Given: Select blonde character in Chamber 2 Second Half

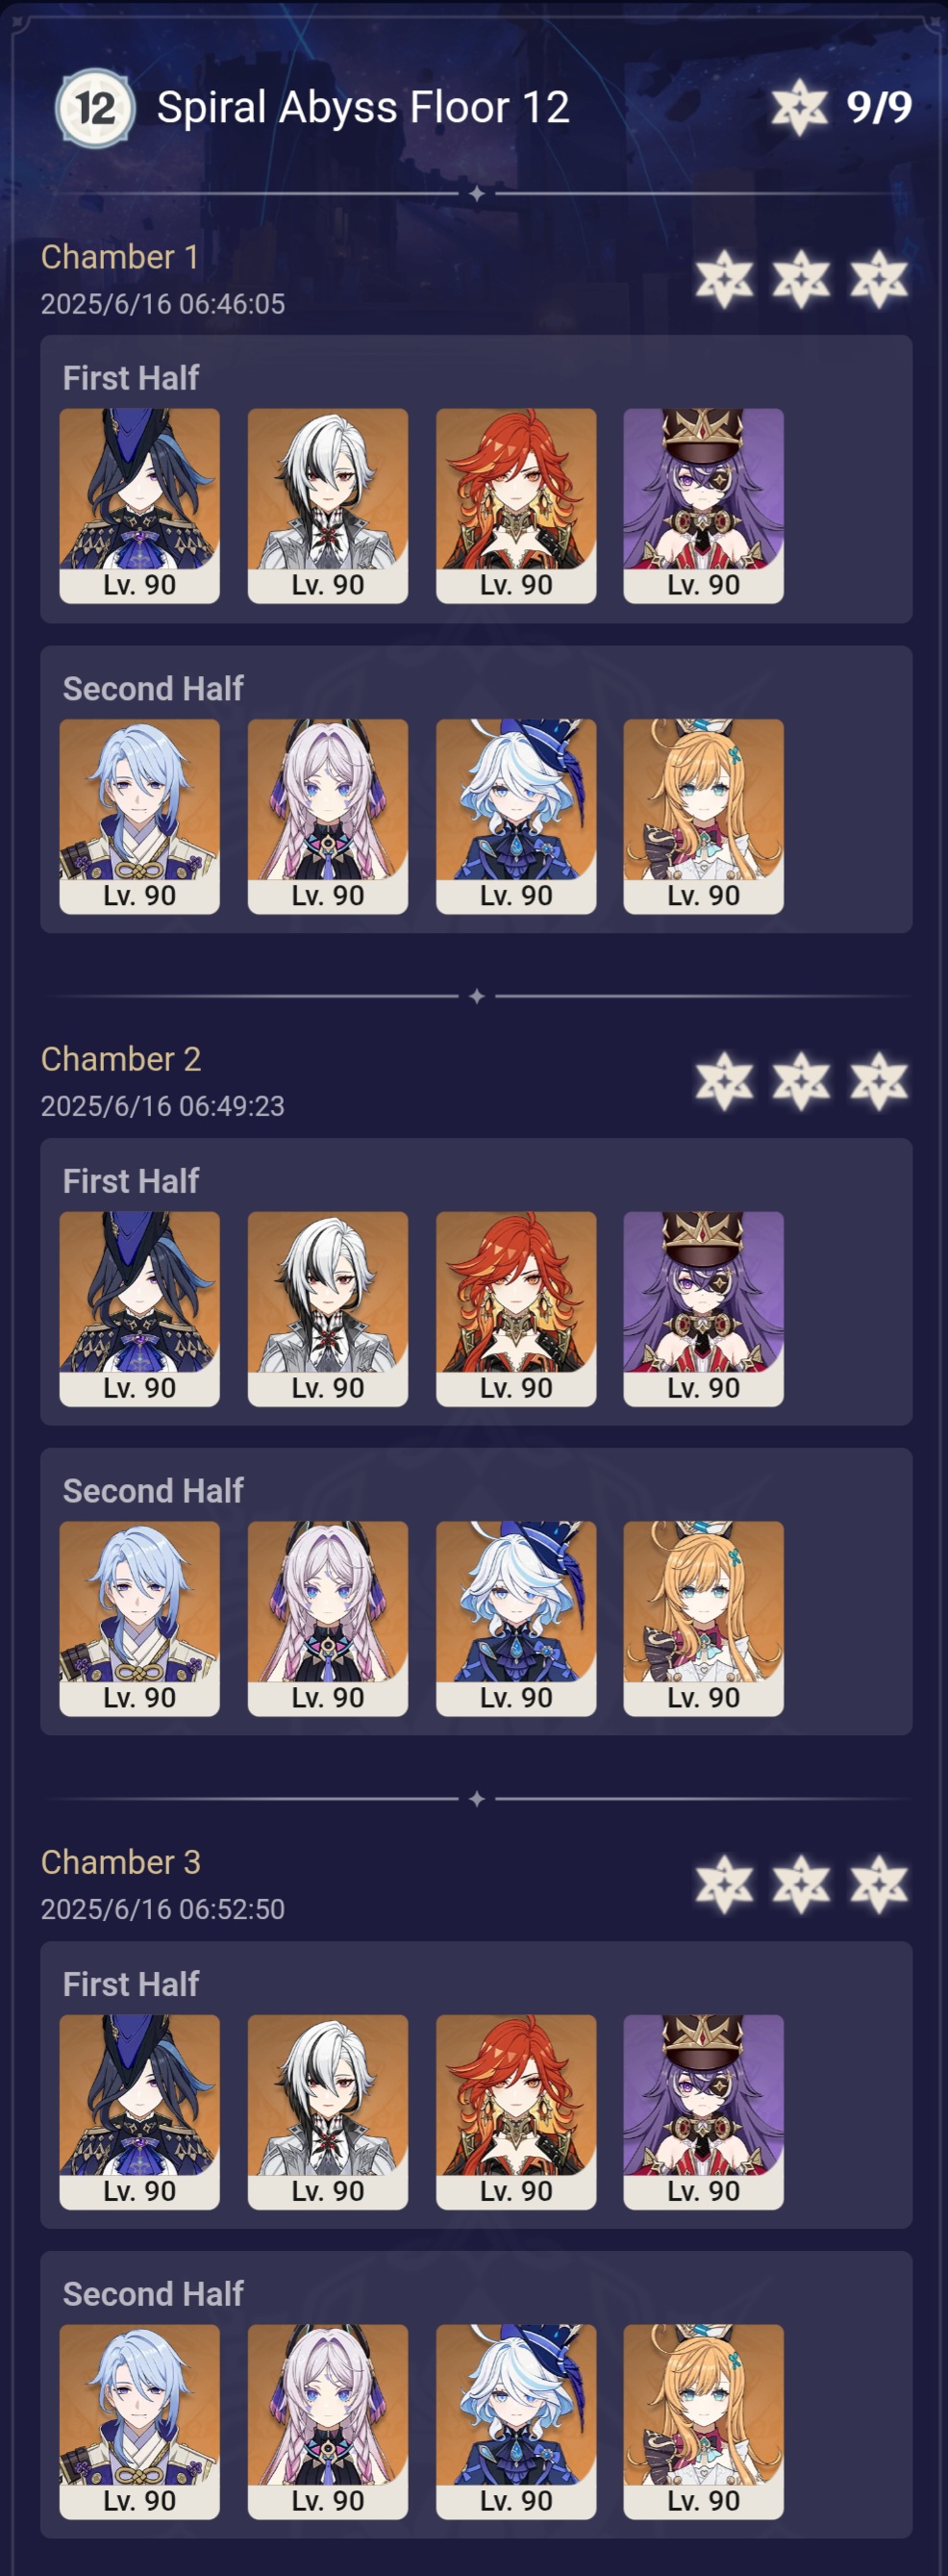Looking at the screenshot, I should [703, 1618].
